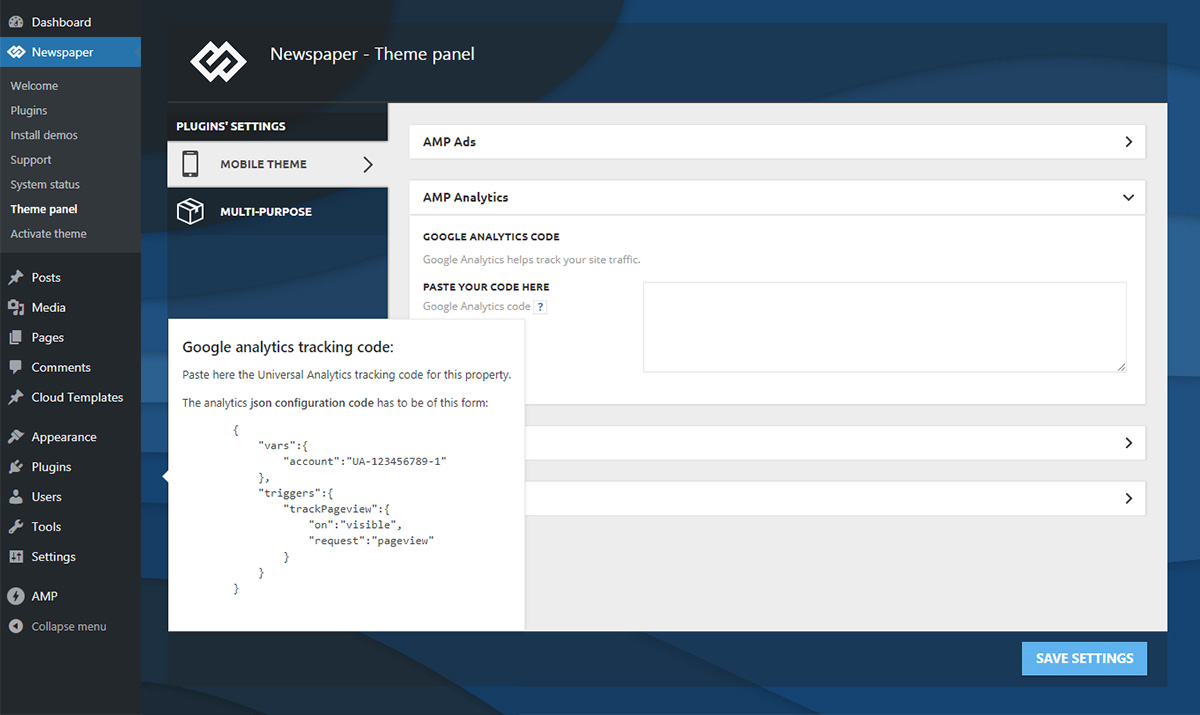Click the Plugins plug icon
The width and height of the screenshot is (1200, 715).
[x=16, y=467]
